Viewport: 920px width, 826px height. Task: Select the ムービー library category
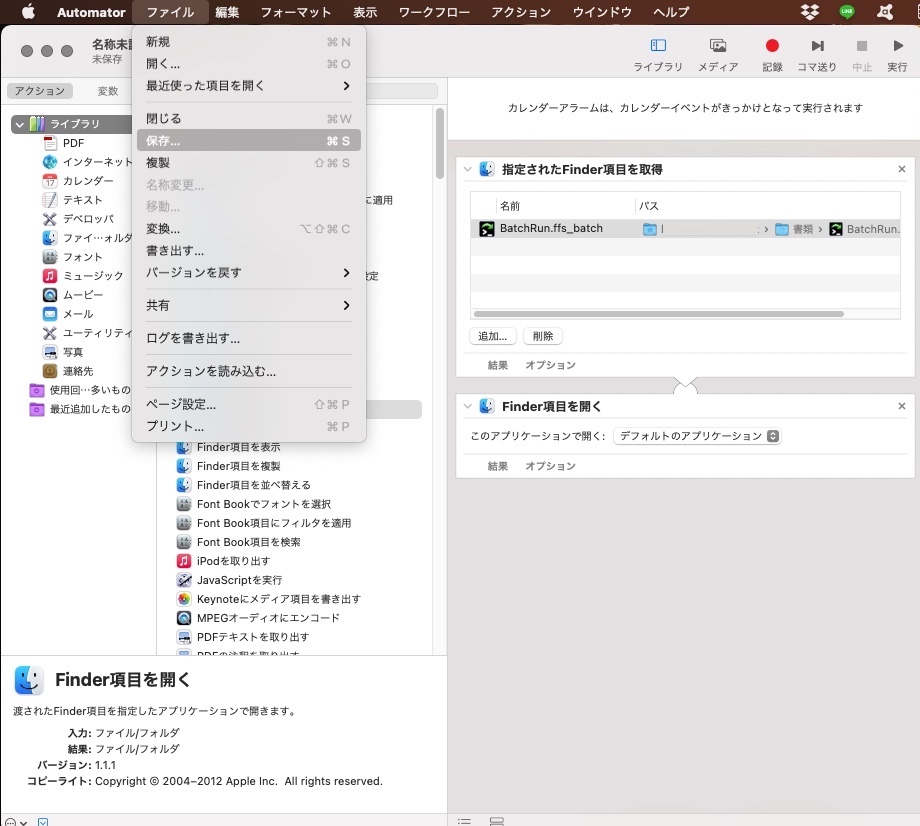coord(73,294)
